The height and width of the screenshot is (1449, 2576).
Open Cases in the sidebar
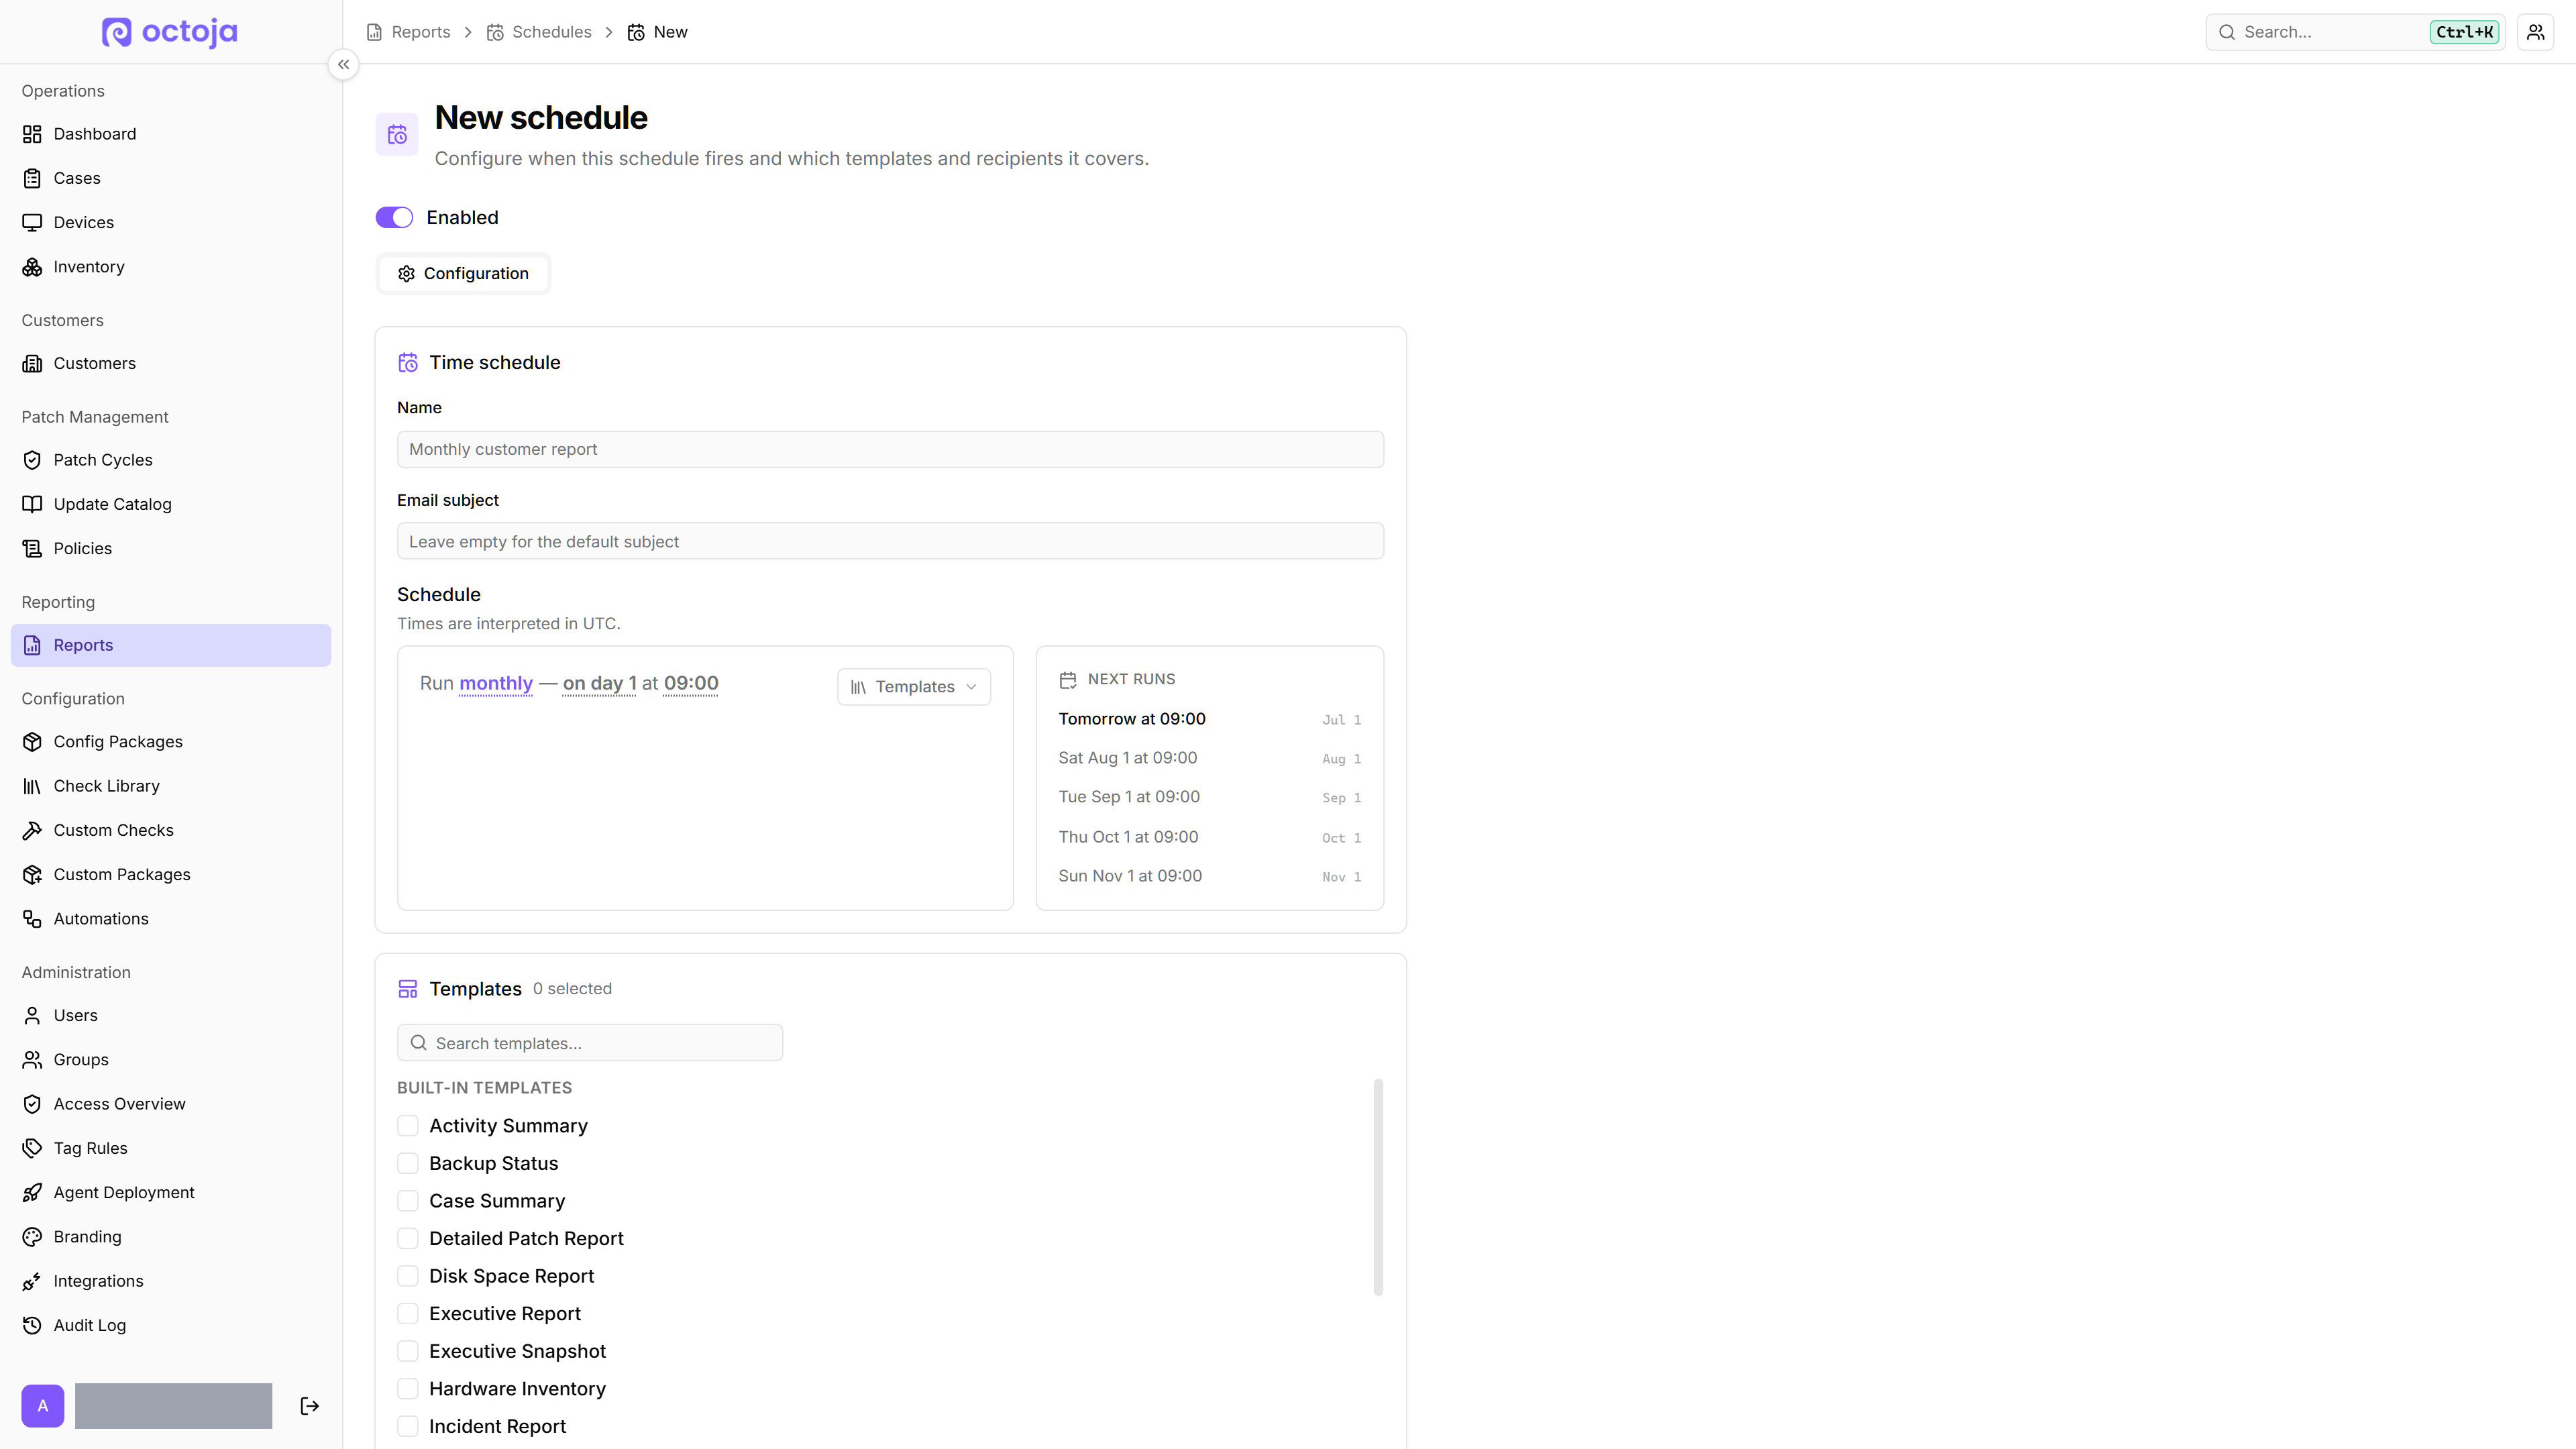click(171, 178)
